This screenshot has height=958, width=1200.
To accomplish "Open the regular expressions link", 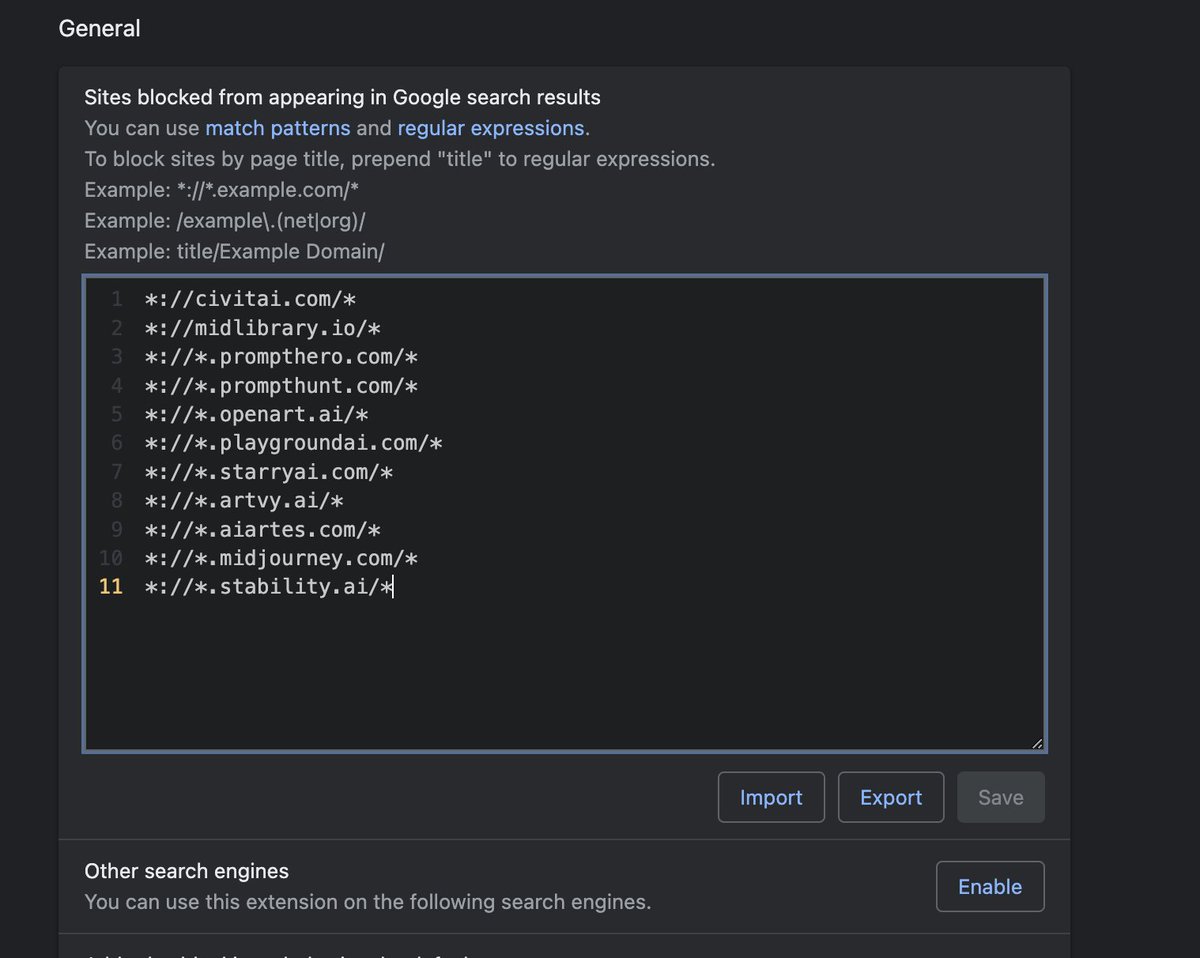I will (x=491, y=128).
